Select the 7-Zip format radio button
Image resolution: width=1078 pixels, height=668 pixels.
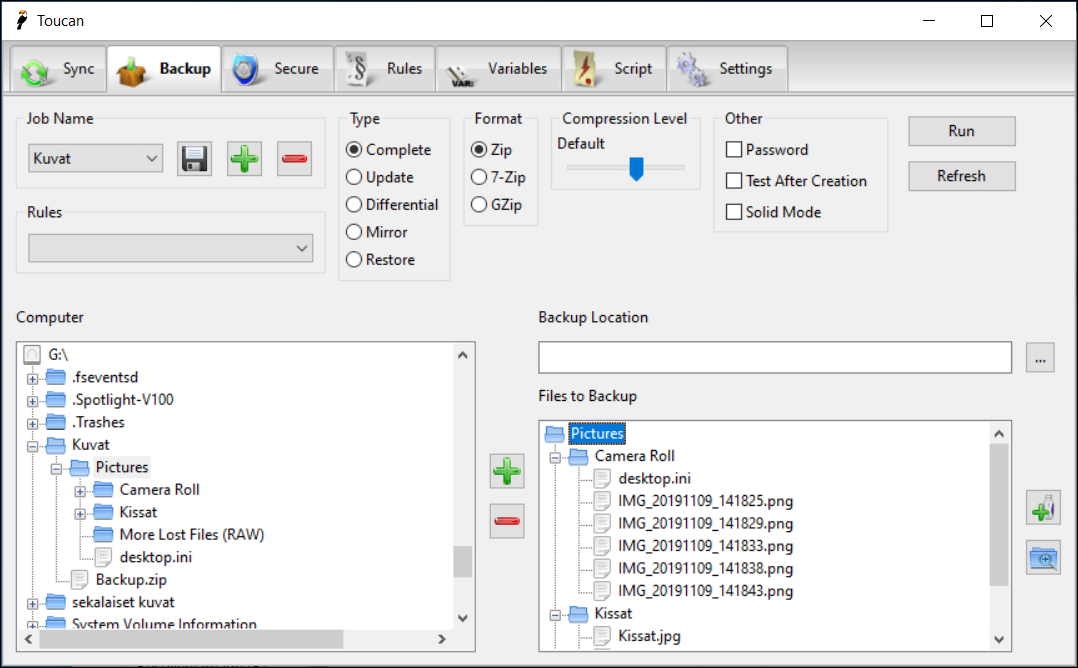(x=479, y=177)
